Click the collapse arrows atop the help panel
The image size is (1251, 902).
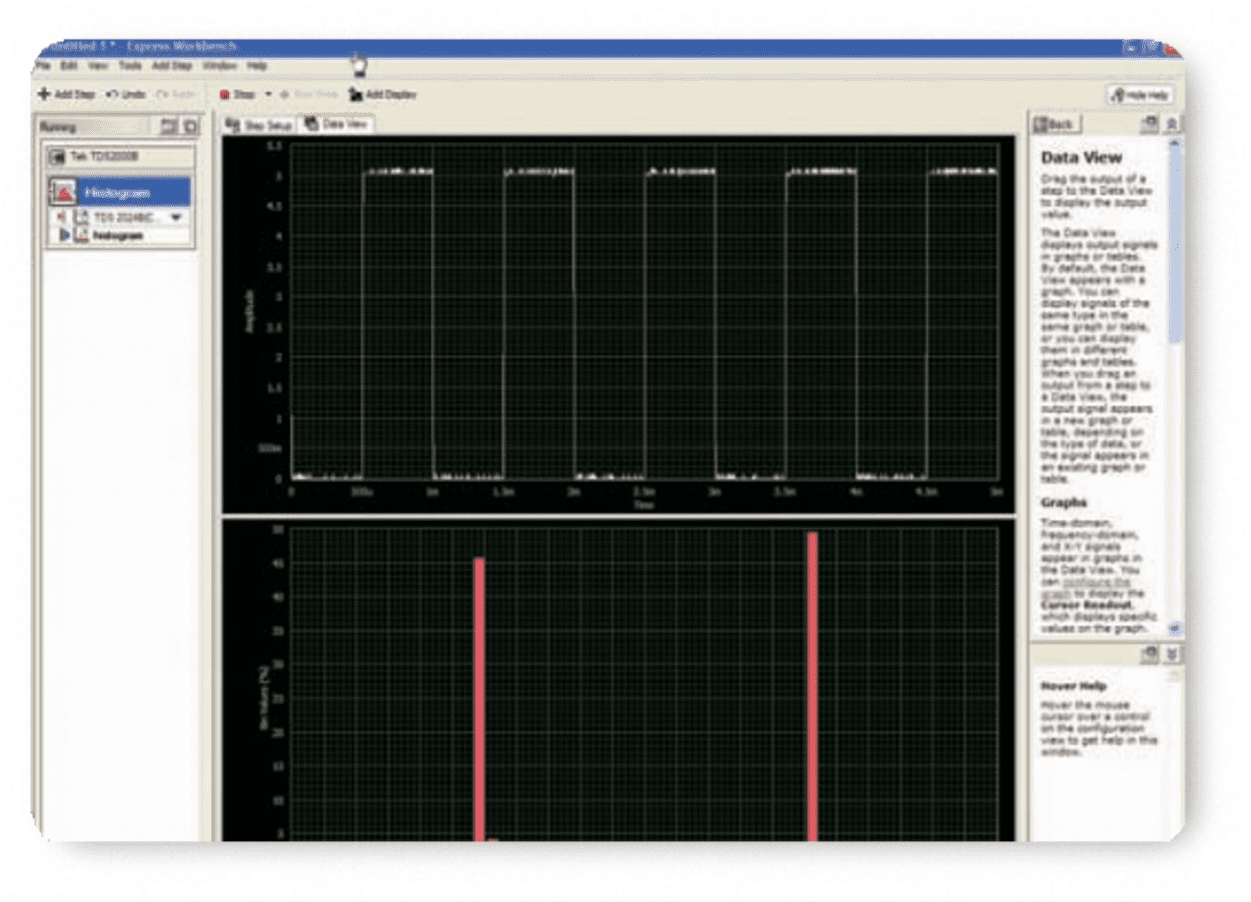click(x=1172, y=123)
